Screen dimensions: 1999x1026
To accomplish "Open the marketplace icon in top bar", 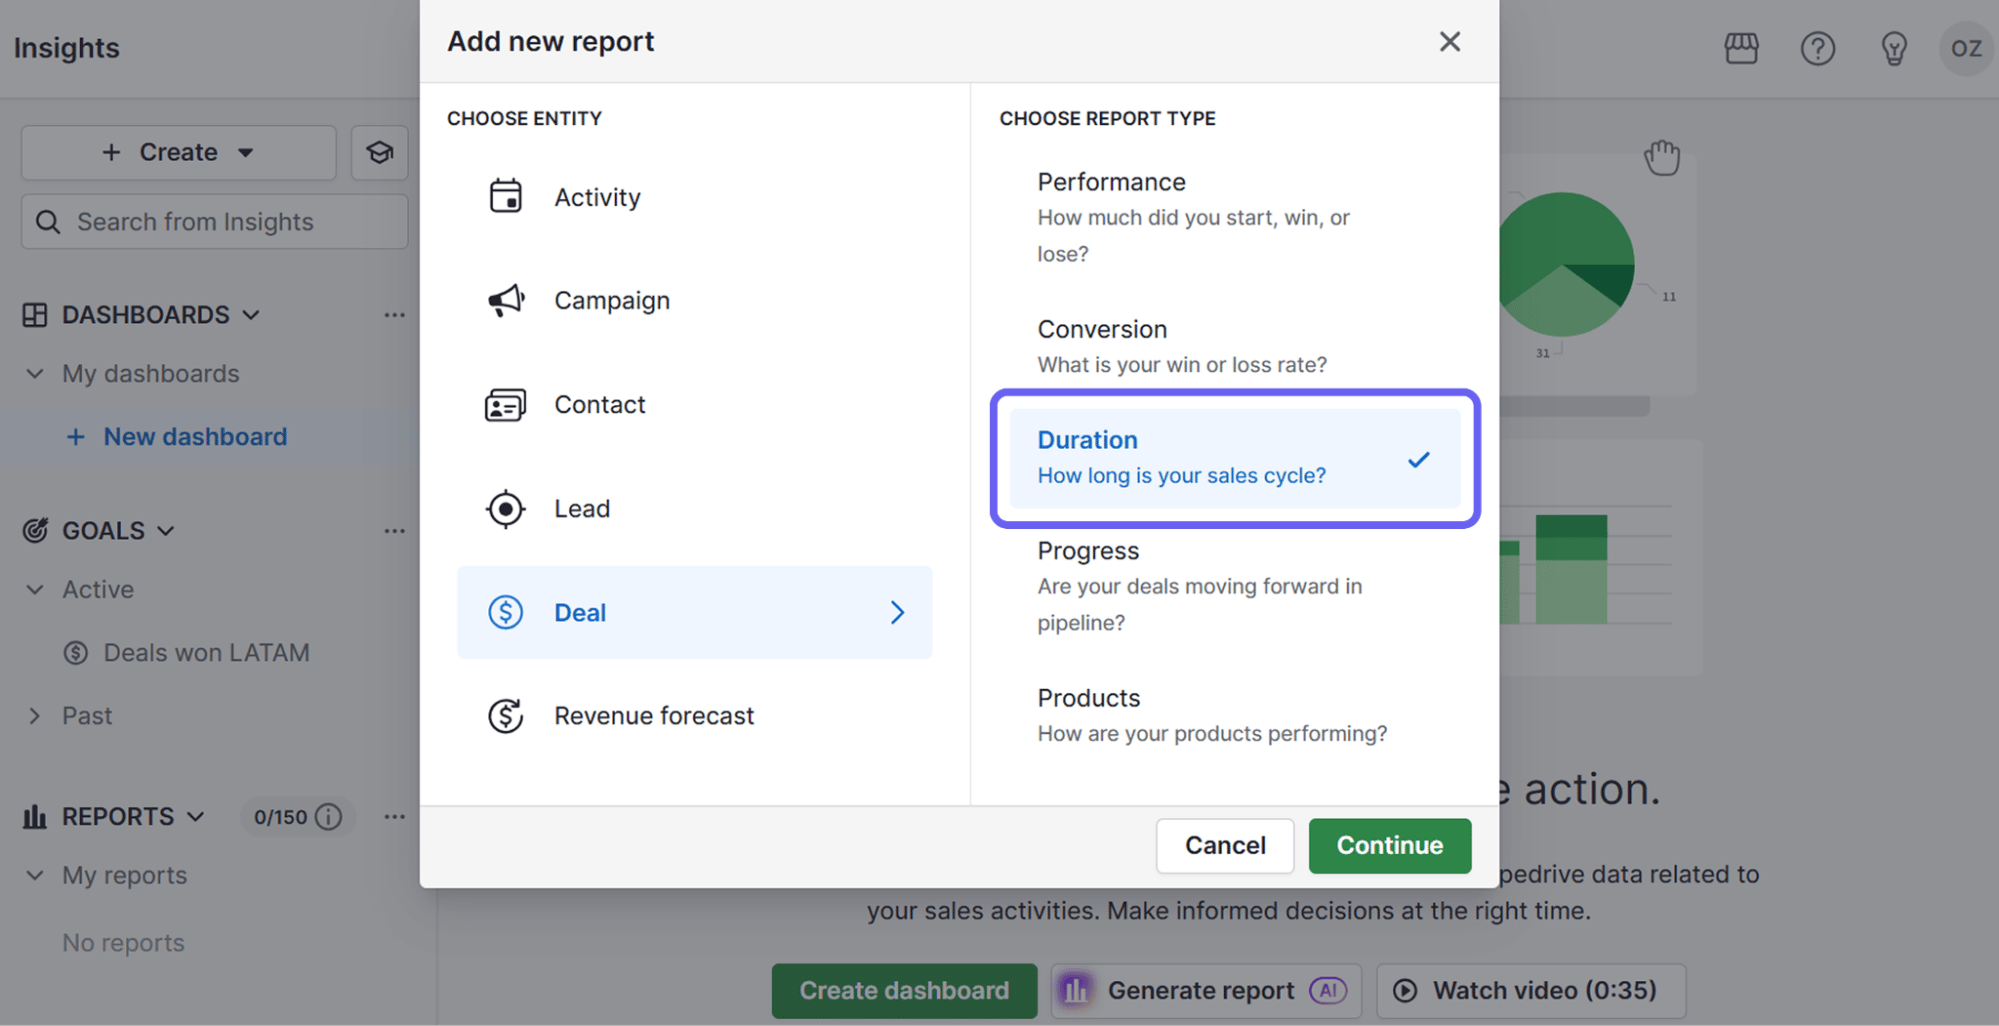I will click(1741, 48).
